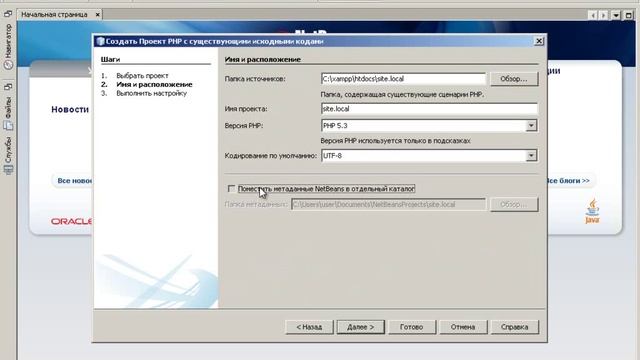Open the default encoding dropdown
The height and width of the screenshot is (360, 640).
531,156
